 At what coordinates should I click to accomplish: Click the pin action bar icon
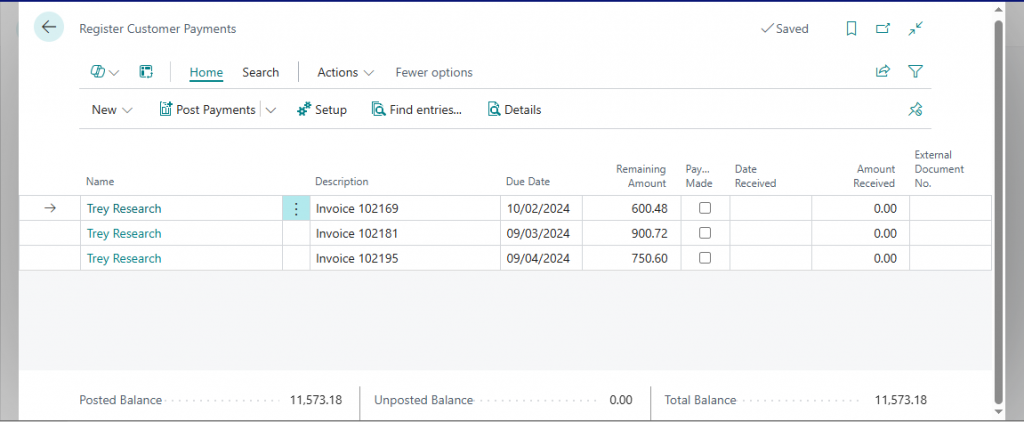(915, 110)
